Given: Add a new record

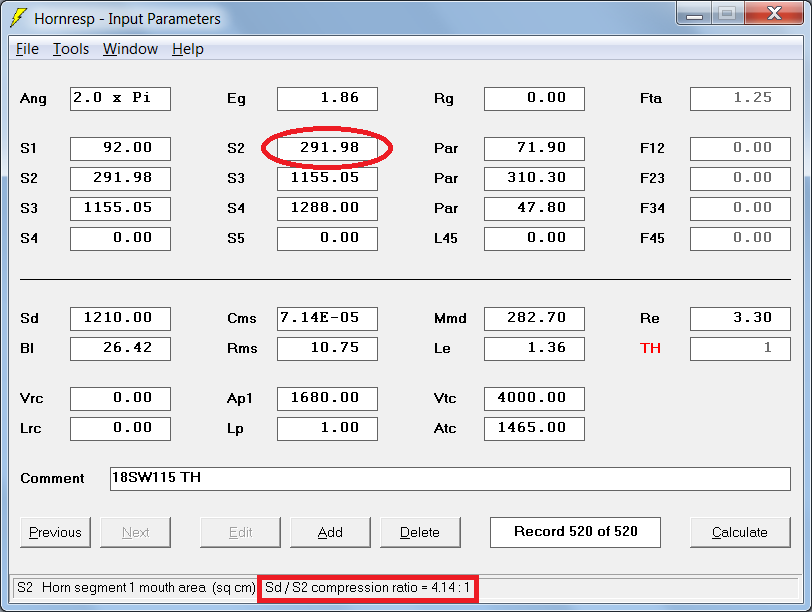Looking at the screenshot, I should click(x=330, y=532).
